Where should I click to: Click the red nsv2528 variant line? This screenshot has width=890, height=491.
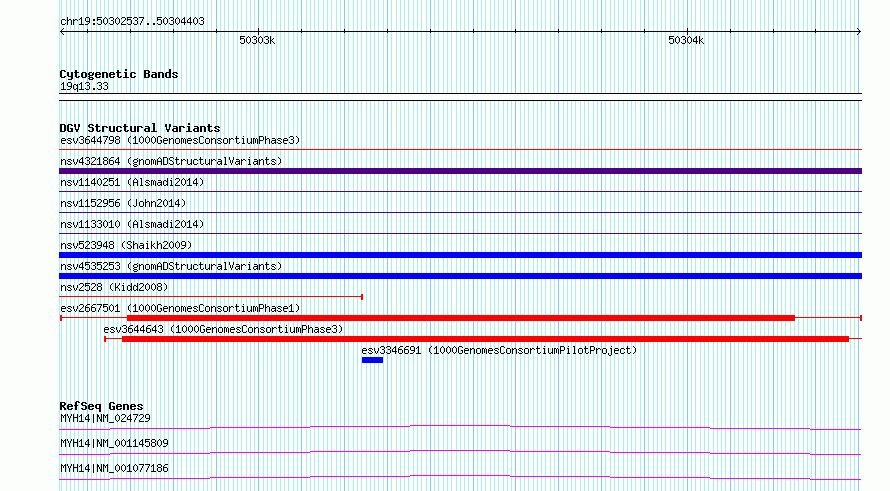[211, 297]
